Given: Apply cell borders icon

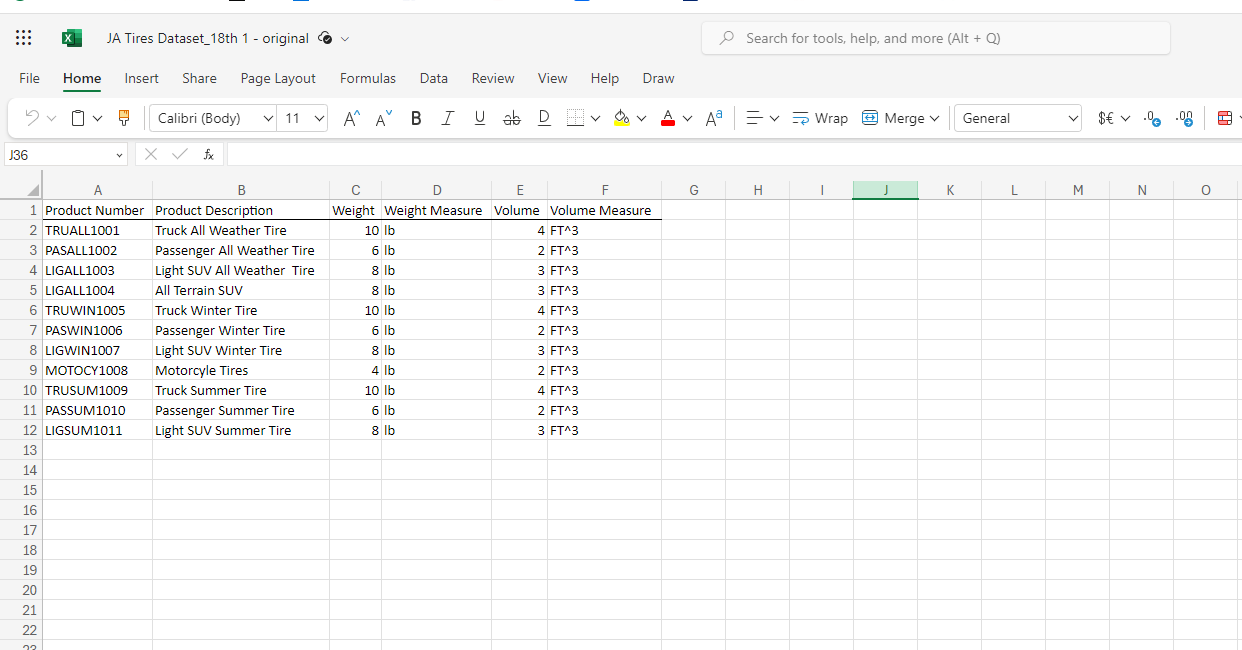Looking at the screenshot, I should point(575,118).
